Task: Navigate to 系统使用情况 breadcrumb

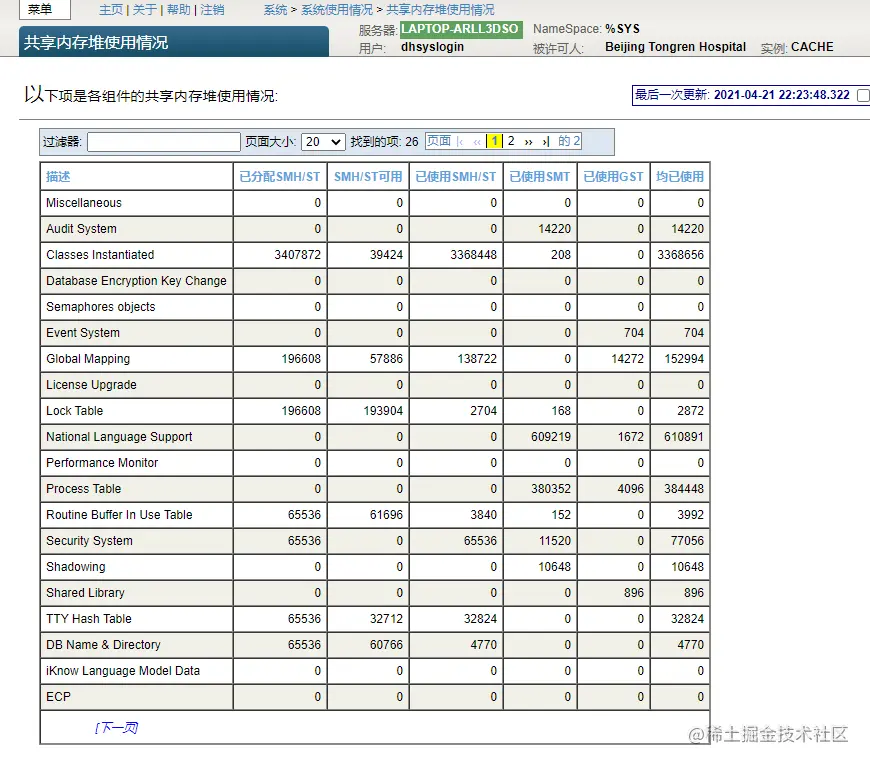Action: [x=337, y=10]
